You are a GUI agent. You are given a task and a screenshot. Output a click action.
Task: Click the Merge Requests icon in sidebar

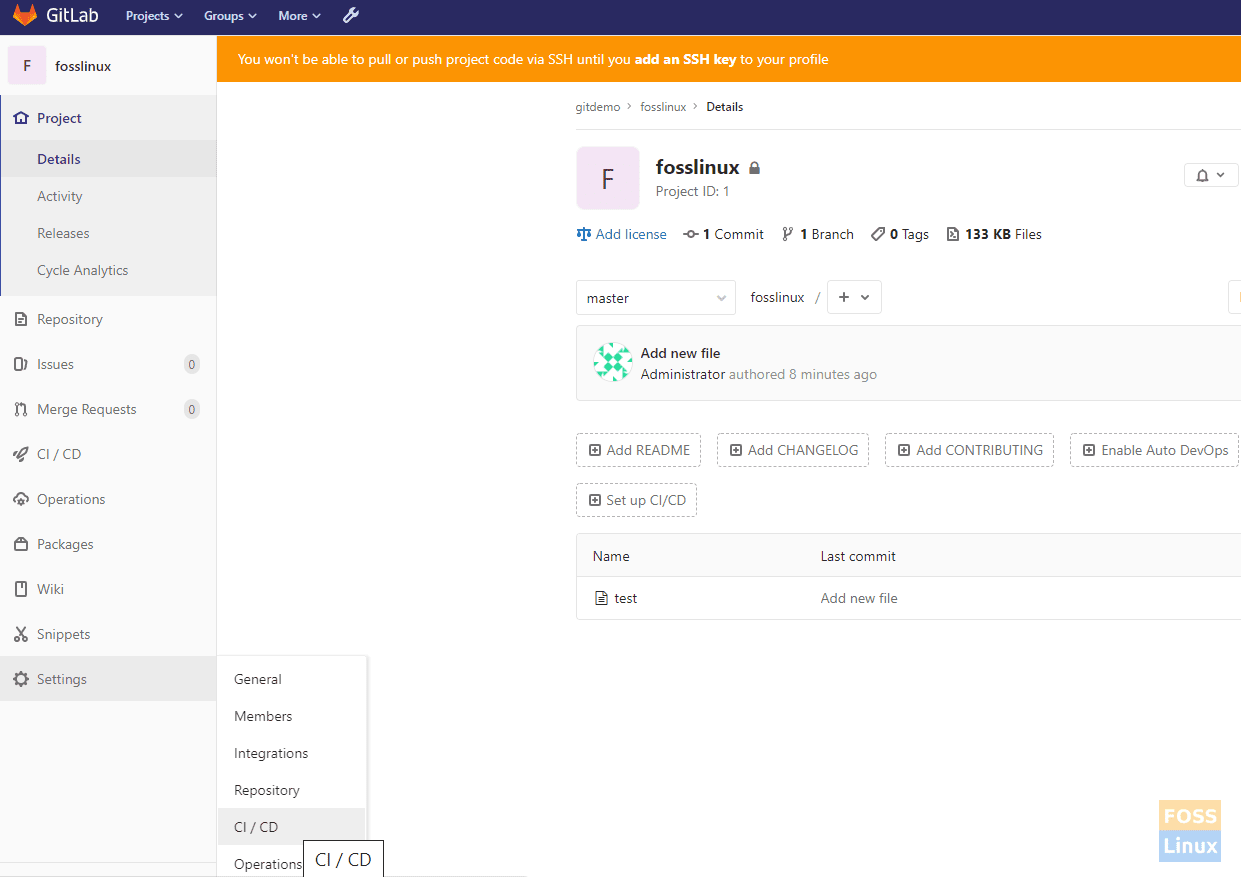[x=20, y=409]
